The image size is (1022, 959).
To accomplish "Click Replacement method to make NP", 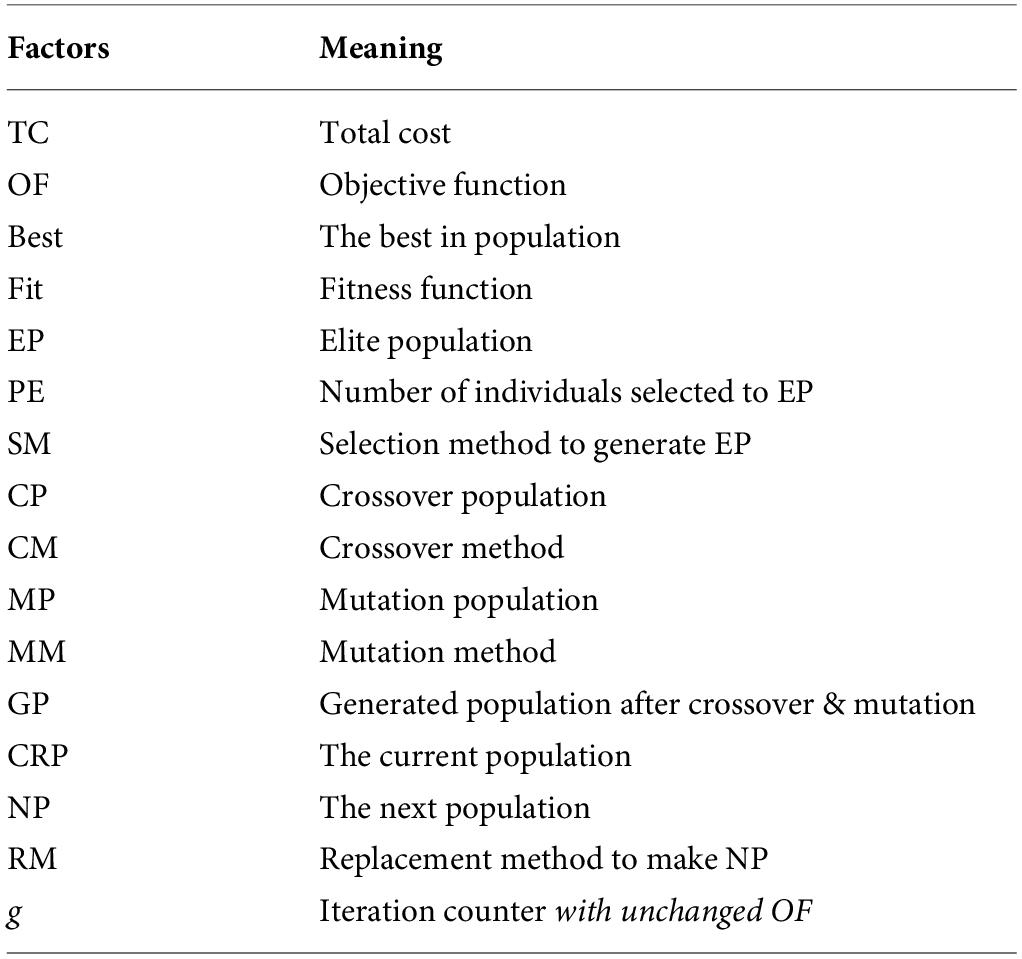I will pyautogui.click(x=544, y=859).
